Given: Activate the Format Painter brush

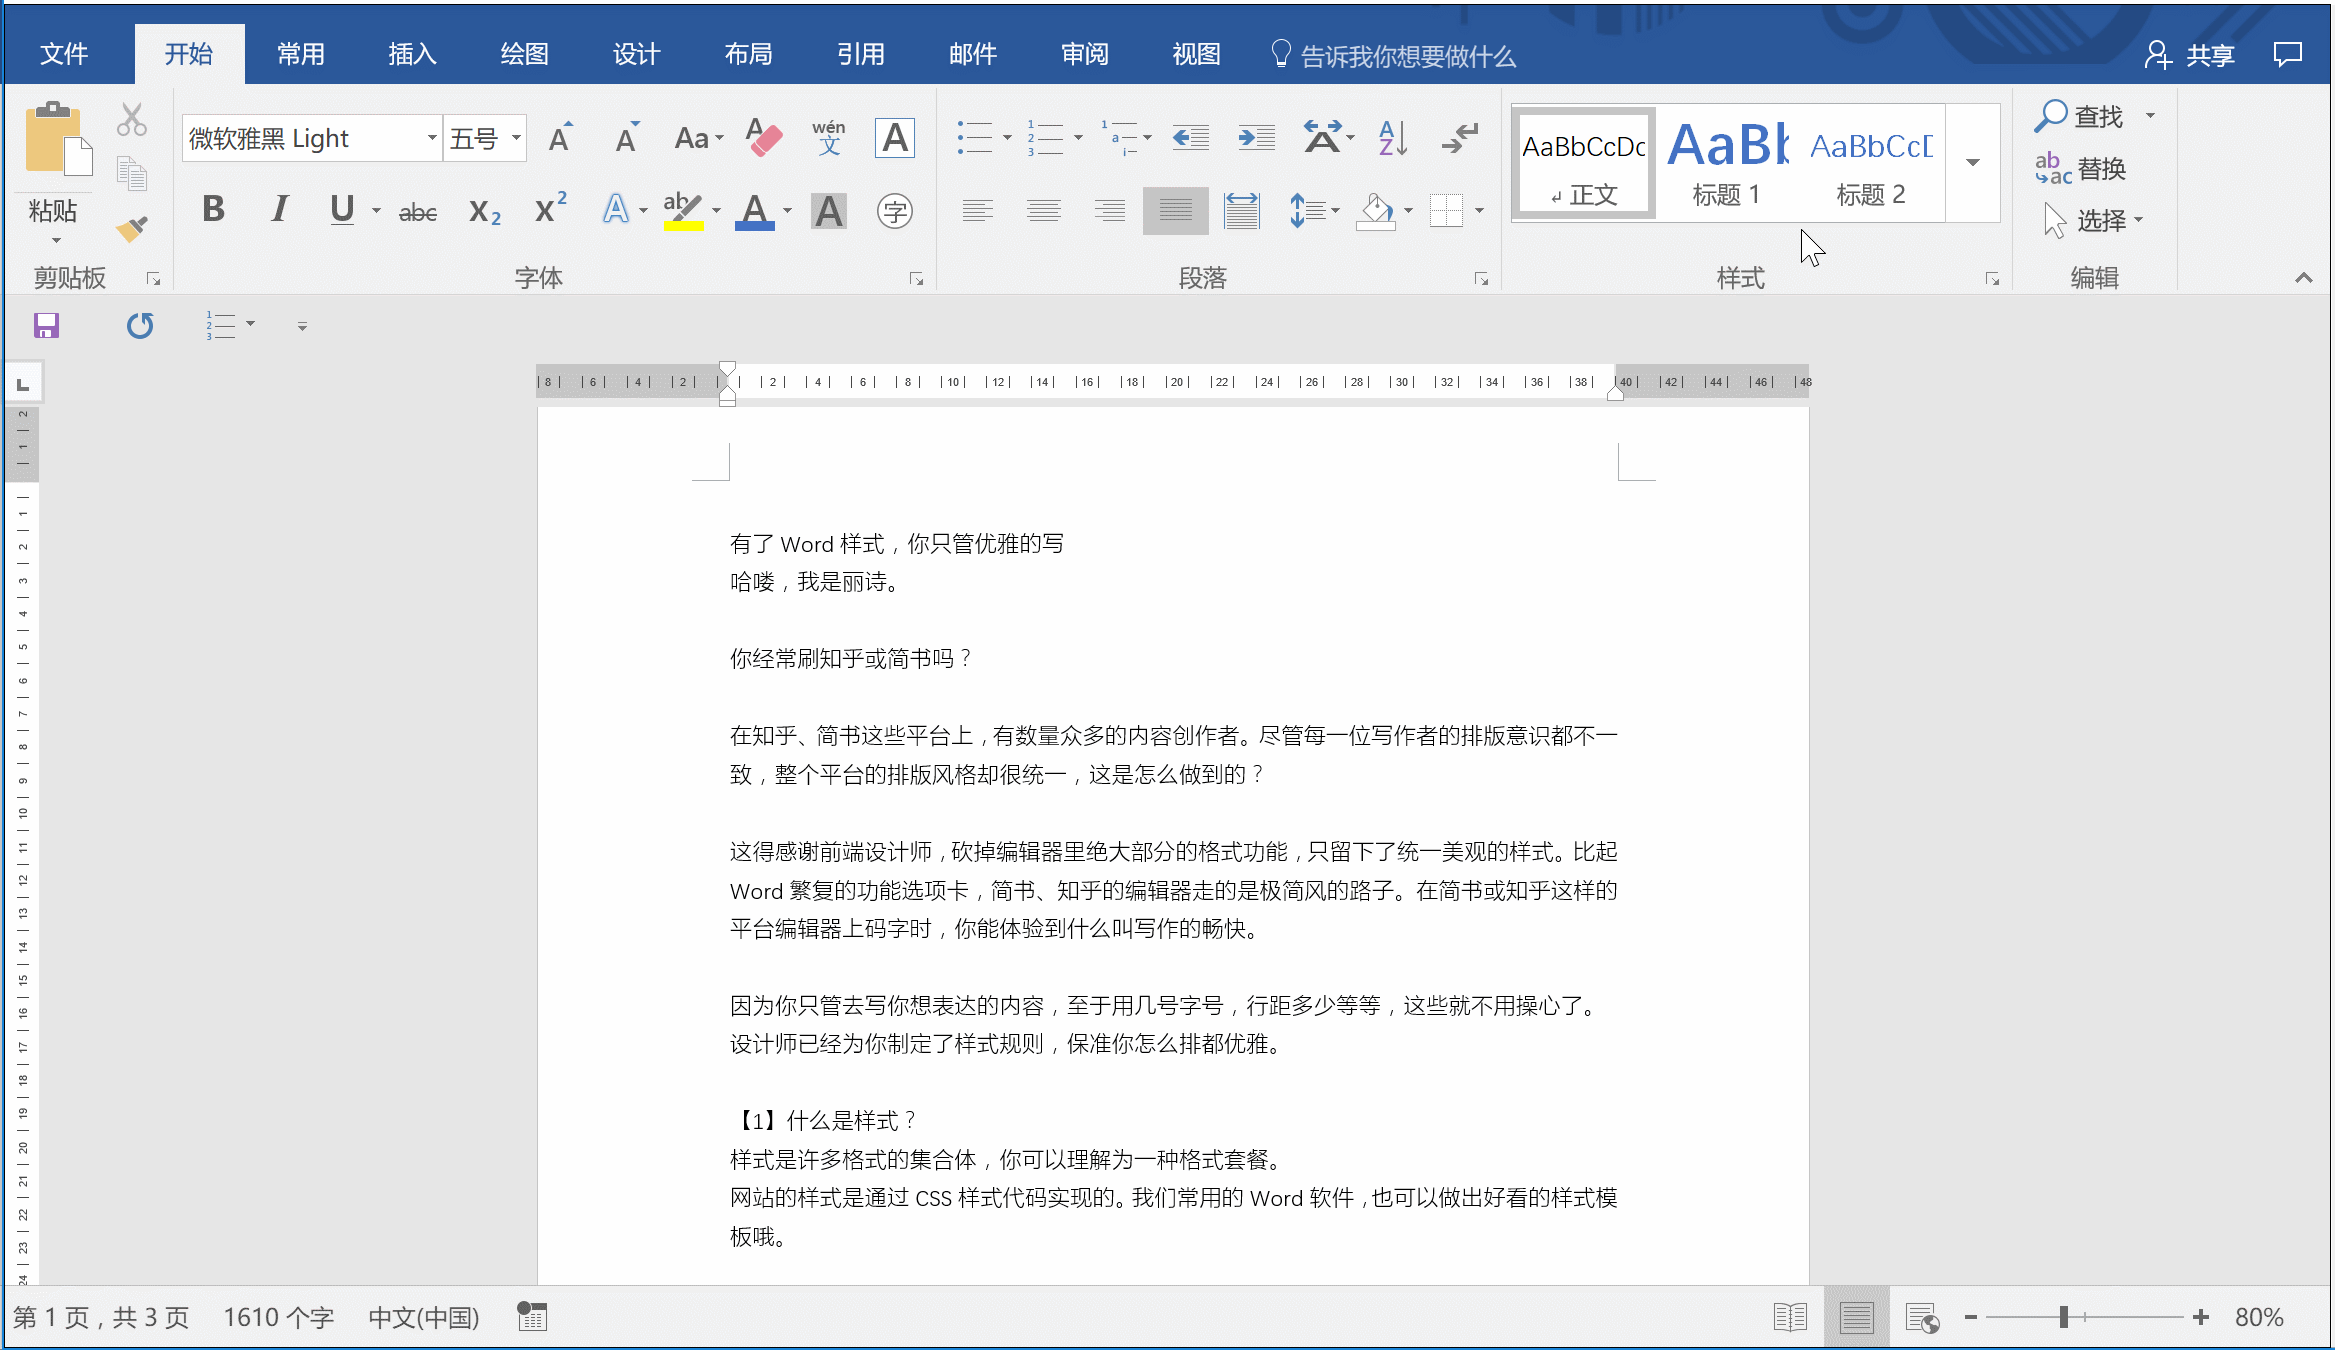Looking at the screenshot, I should 131,229.
